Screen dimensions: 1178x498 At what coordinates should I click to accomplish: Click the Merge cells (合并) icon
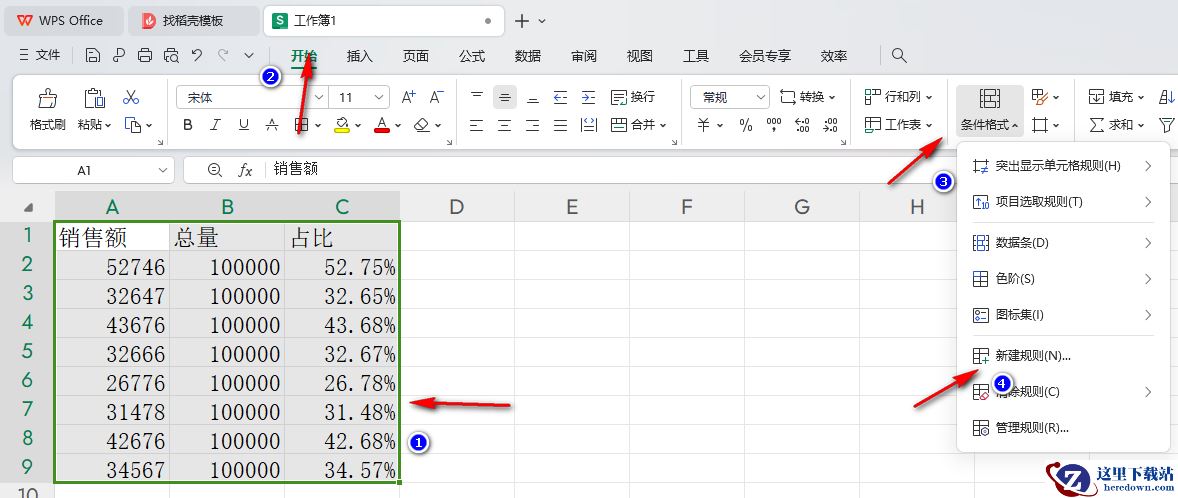pyautogui.click(x=619, y=125)
